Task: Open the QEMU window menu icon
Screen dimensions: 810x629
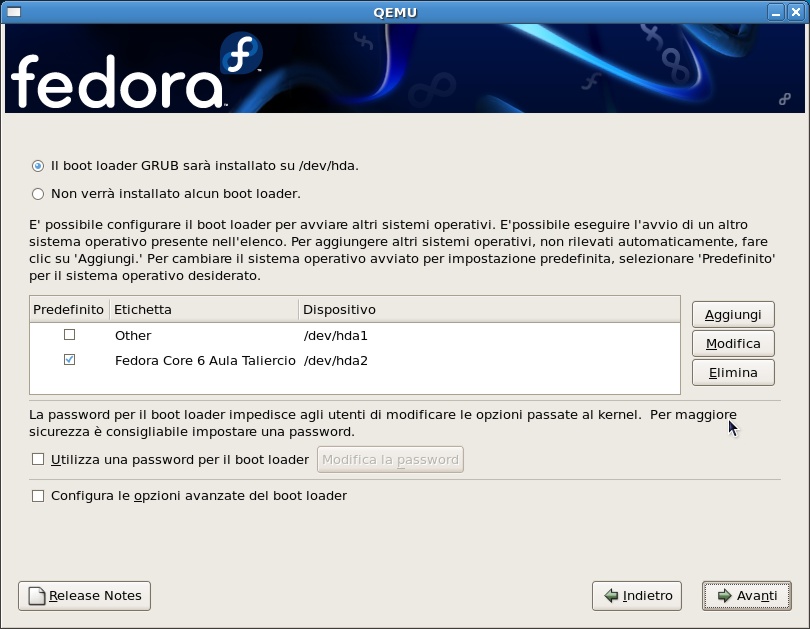Action: (14, 11)
